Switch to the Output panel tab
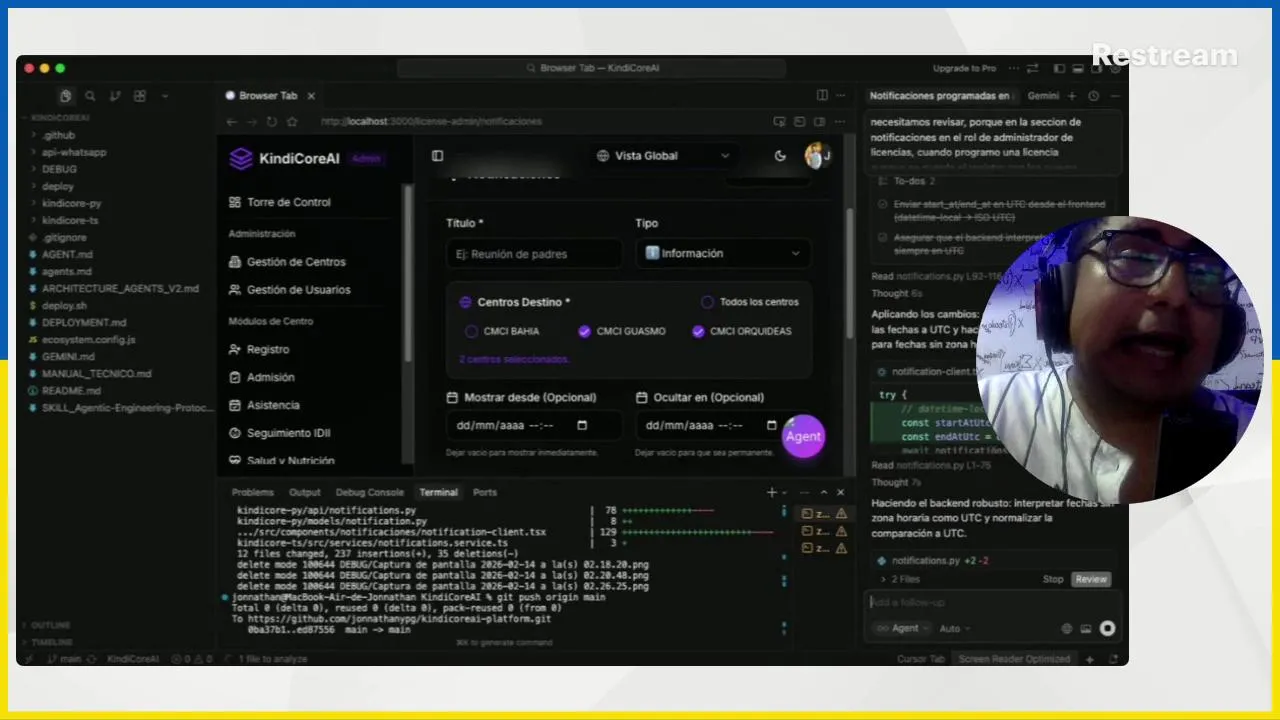Image resolution: width=1280 pixels, height=720 pixels. pos(305,492)
